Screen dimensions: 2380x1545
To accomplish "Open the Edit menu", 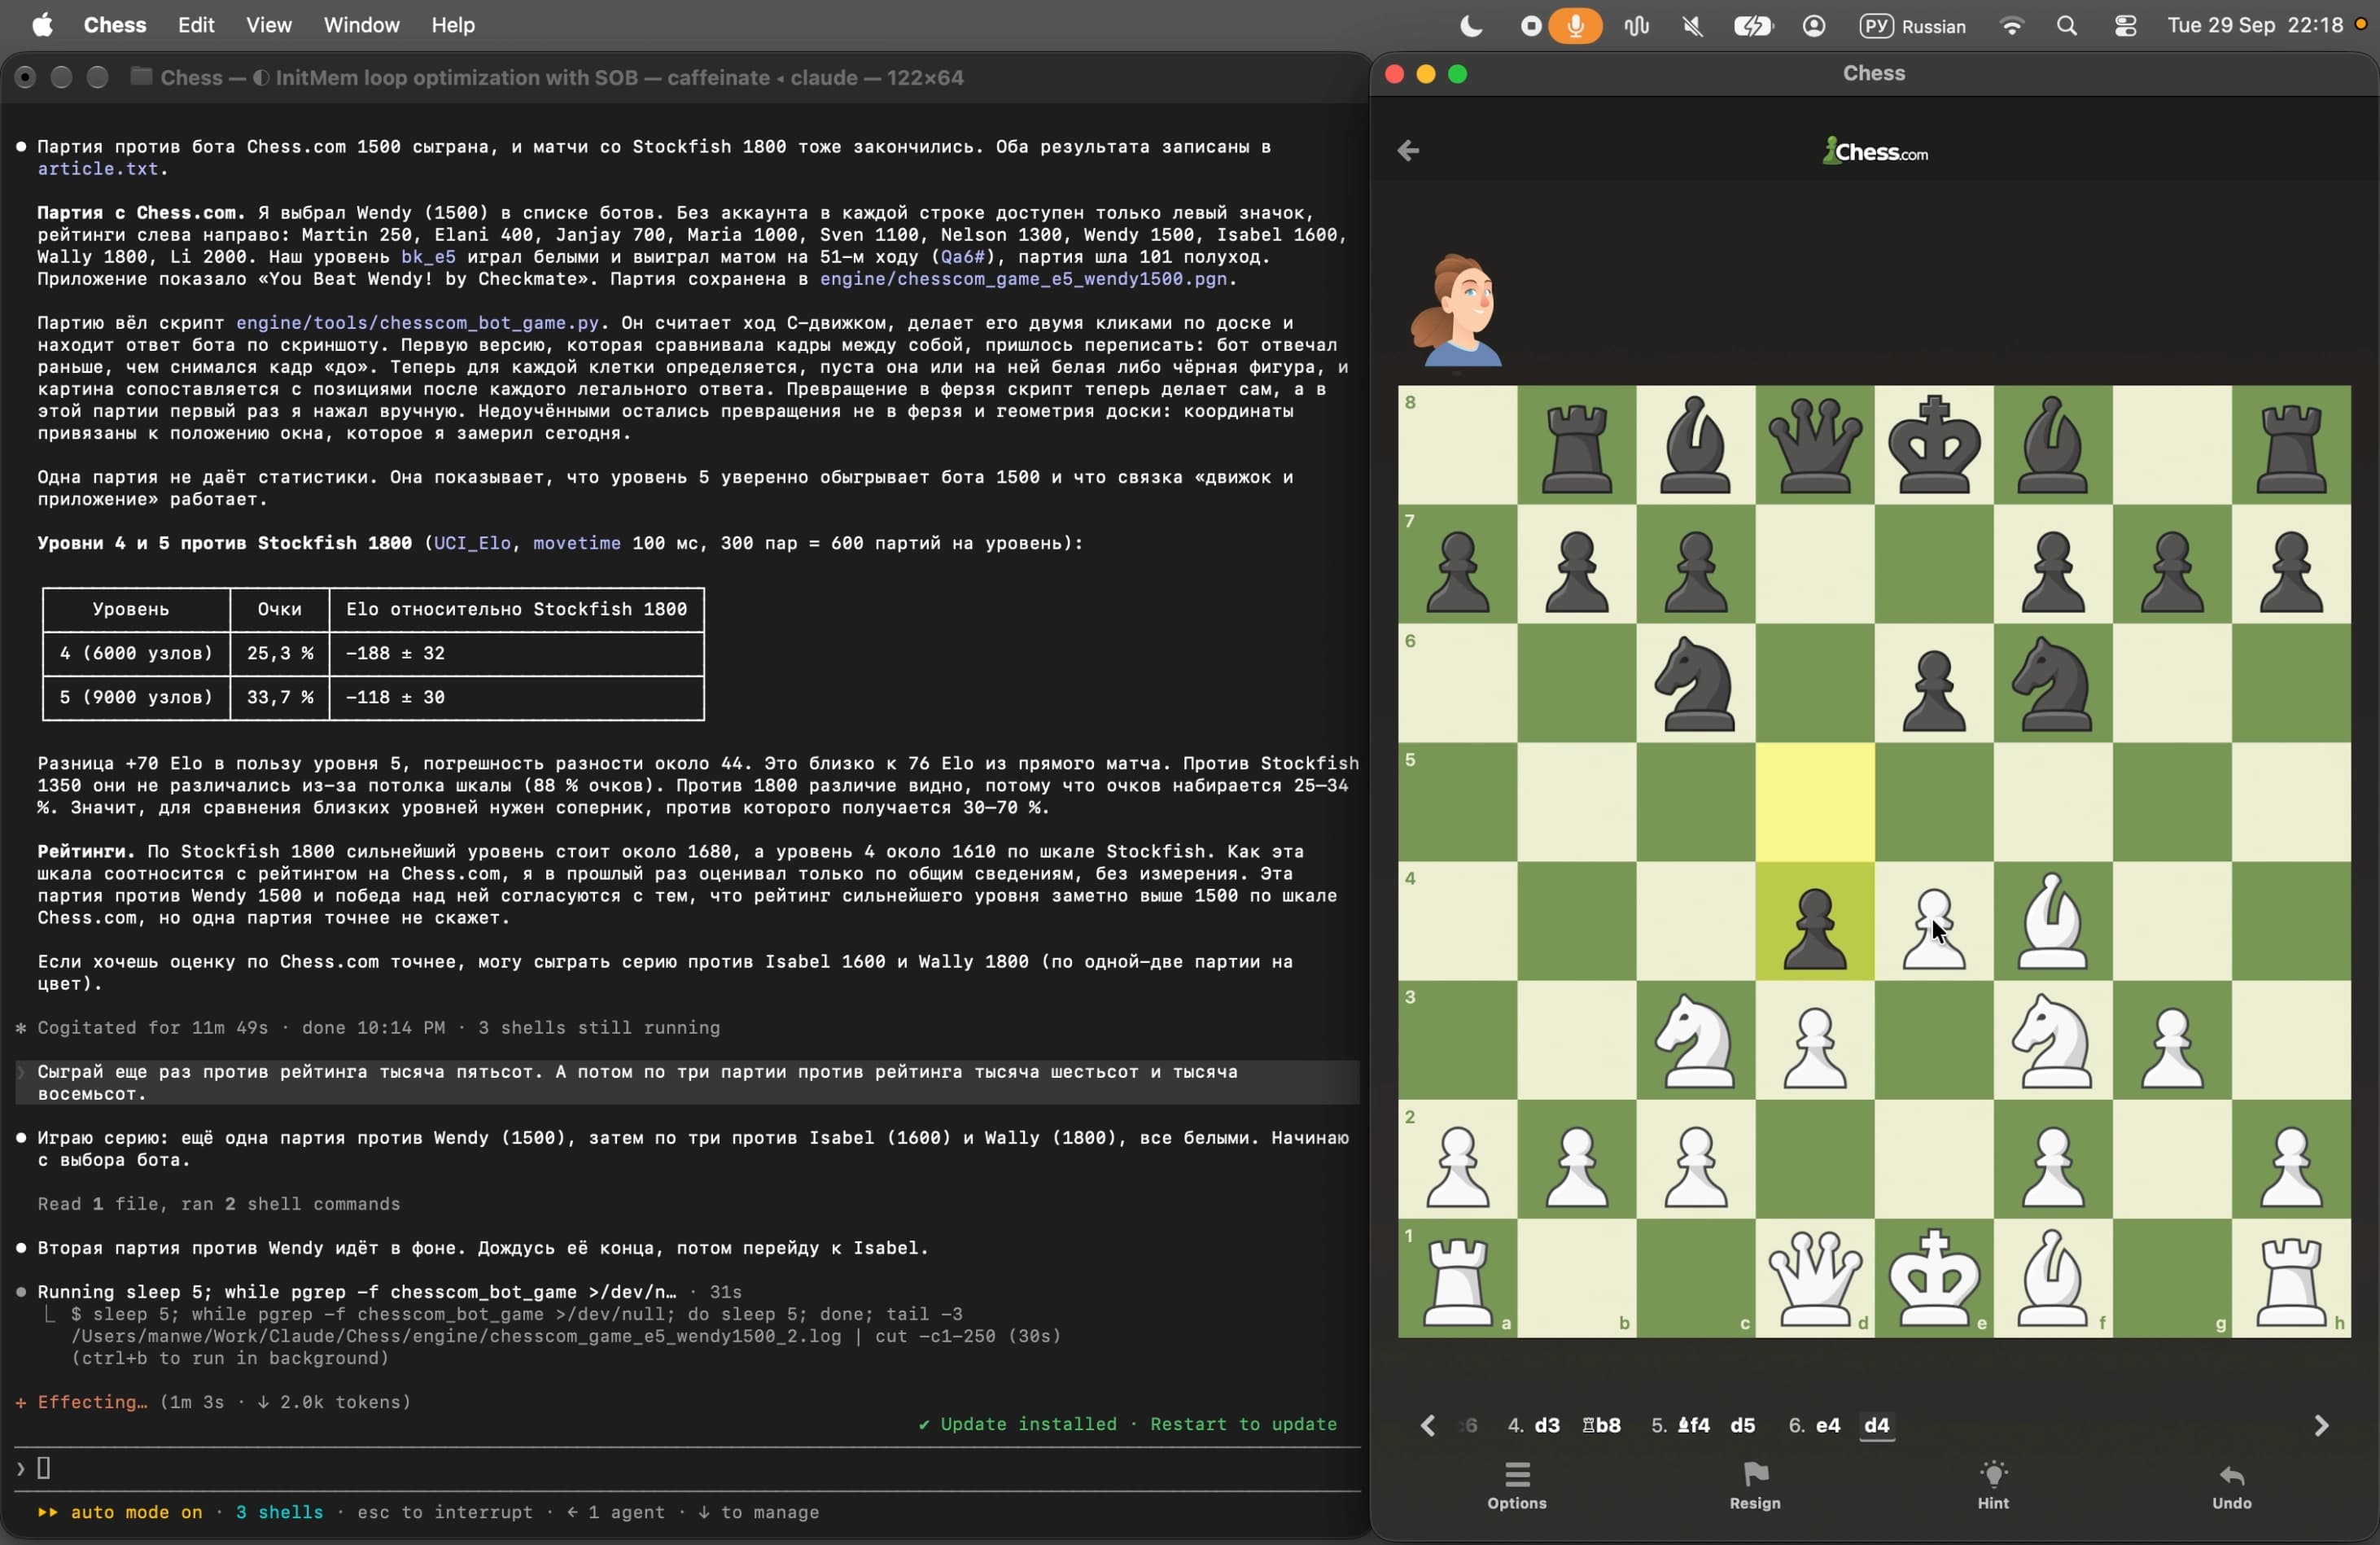I will 196,25.
